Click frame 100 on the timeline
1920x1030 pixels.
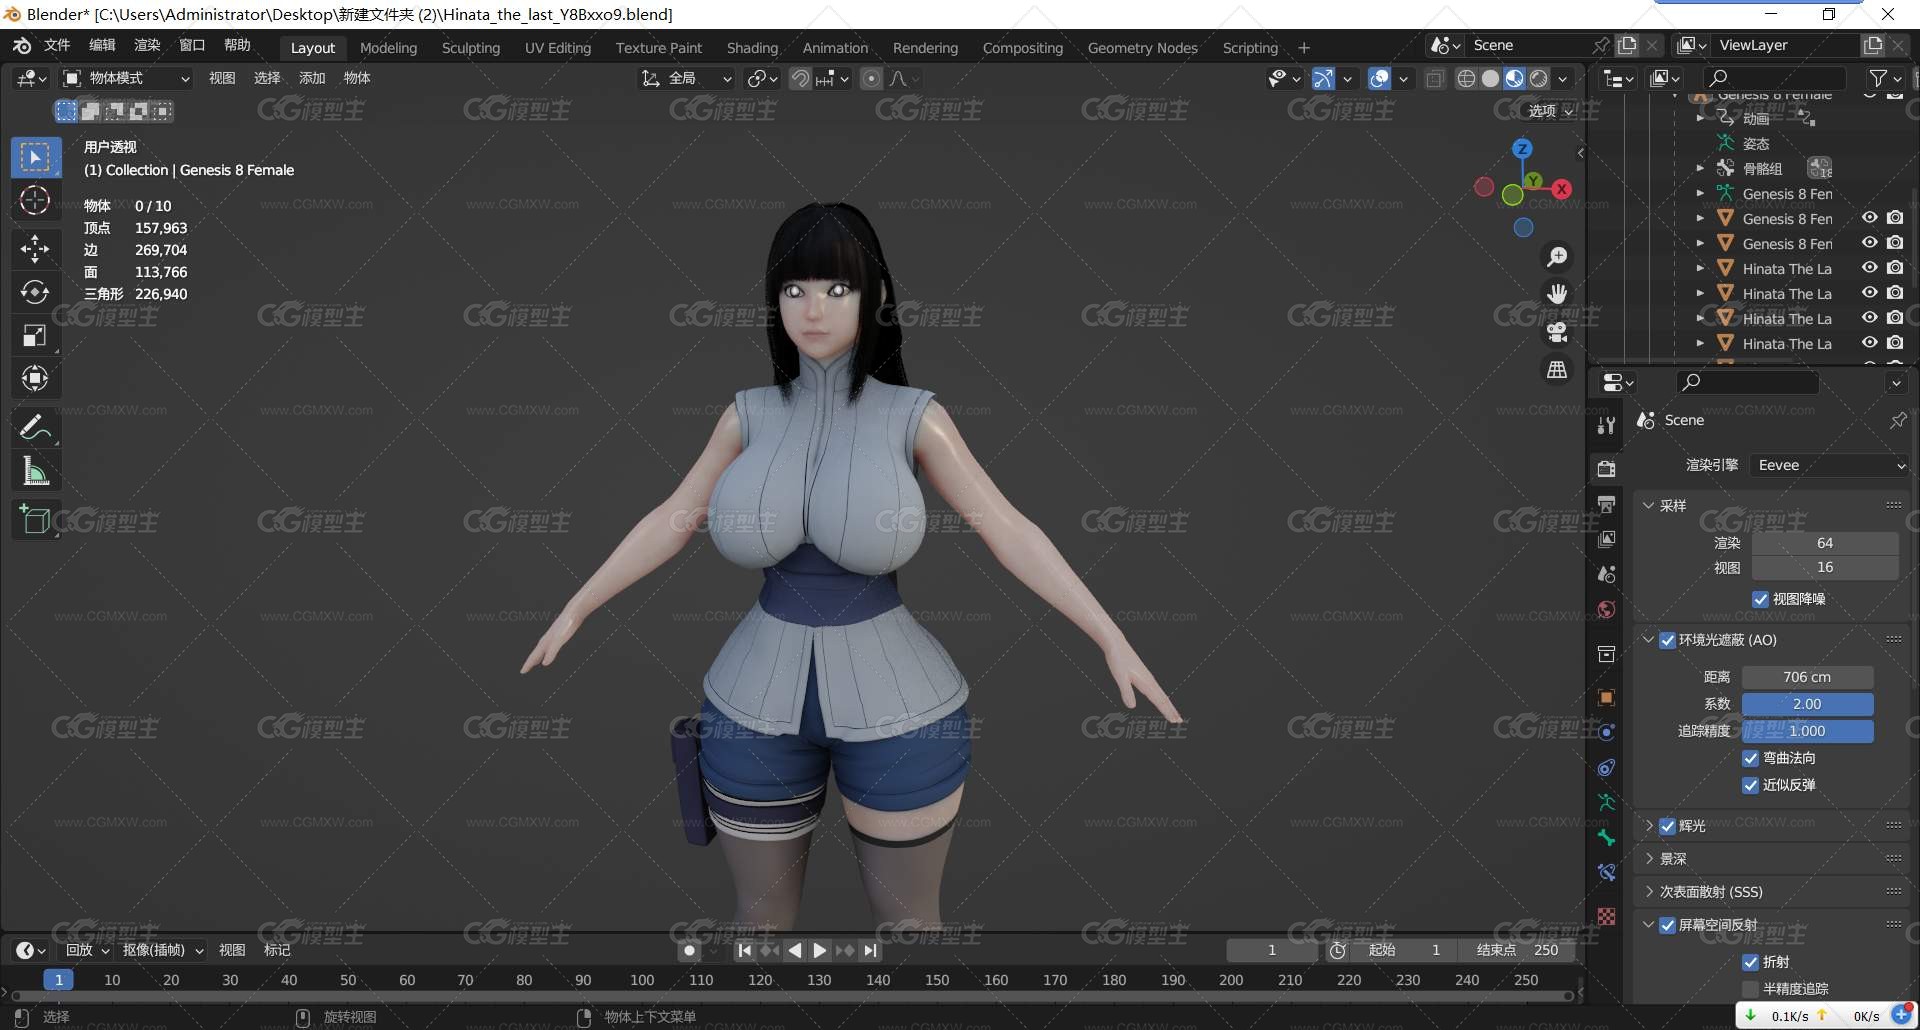(x=642, y=980)
